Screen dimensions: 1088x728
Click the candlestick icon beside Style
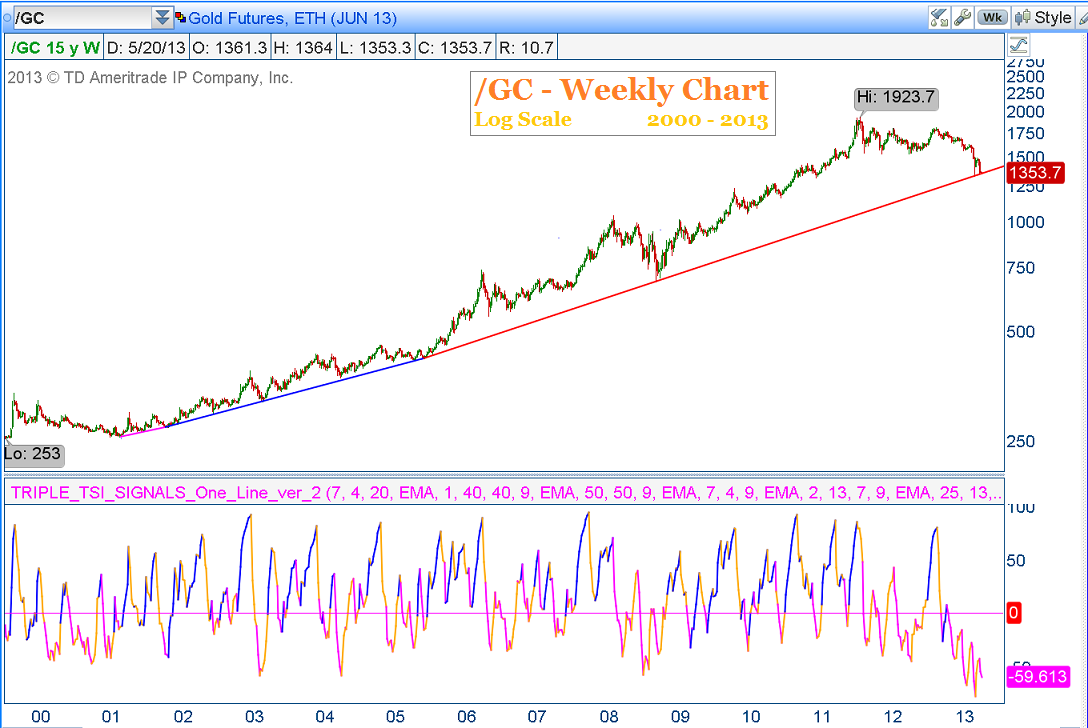pyautogui.click(x=1023, y=16)
